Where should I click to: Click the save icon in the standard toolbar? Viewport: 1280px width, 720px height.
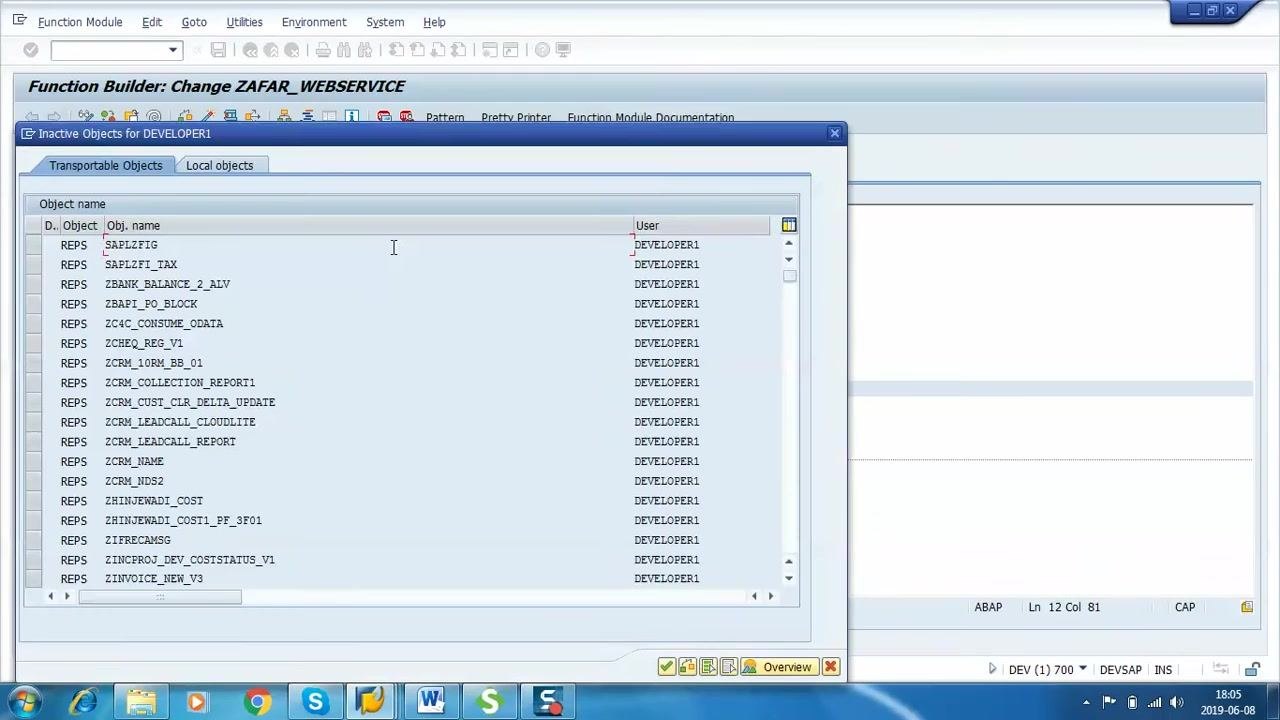[x=218, y=50]
